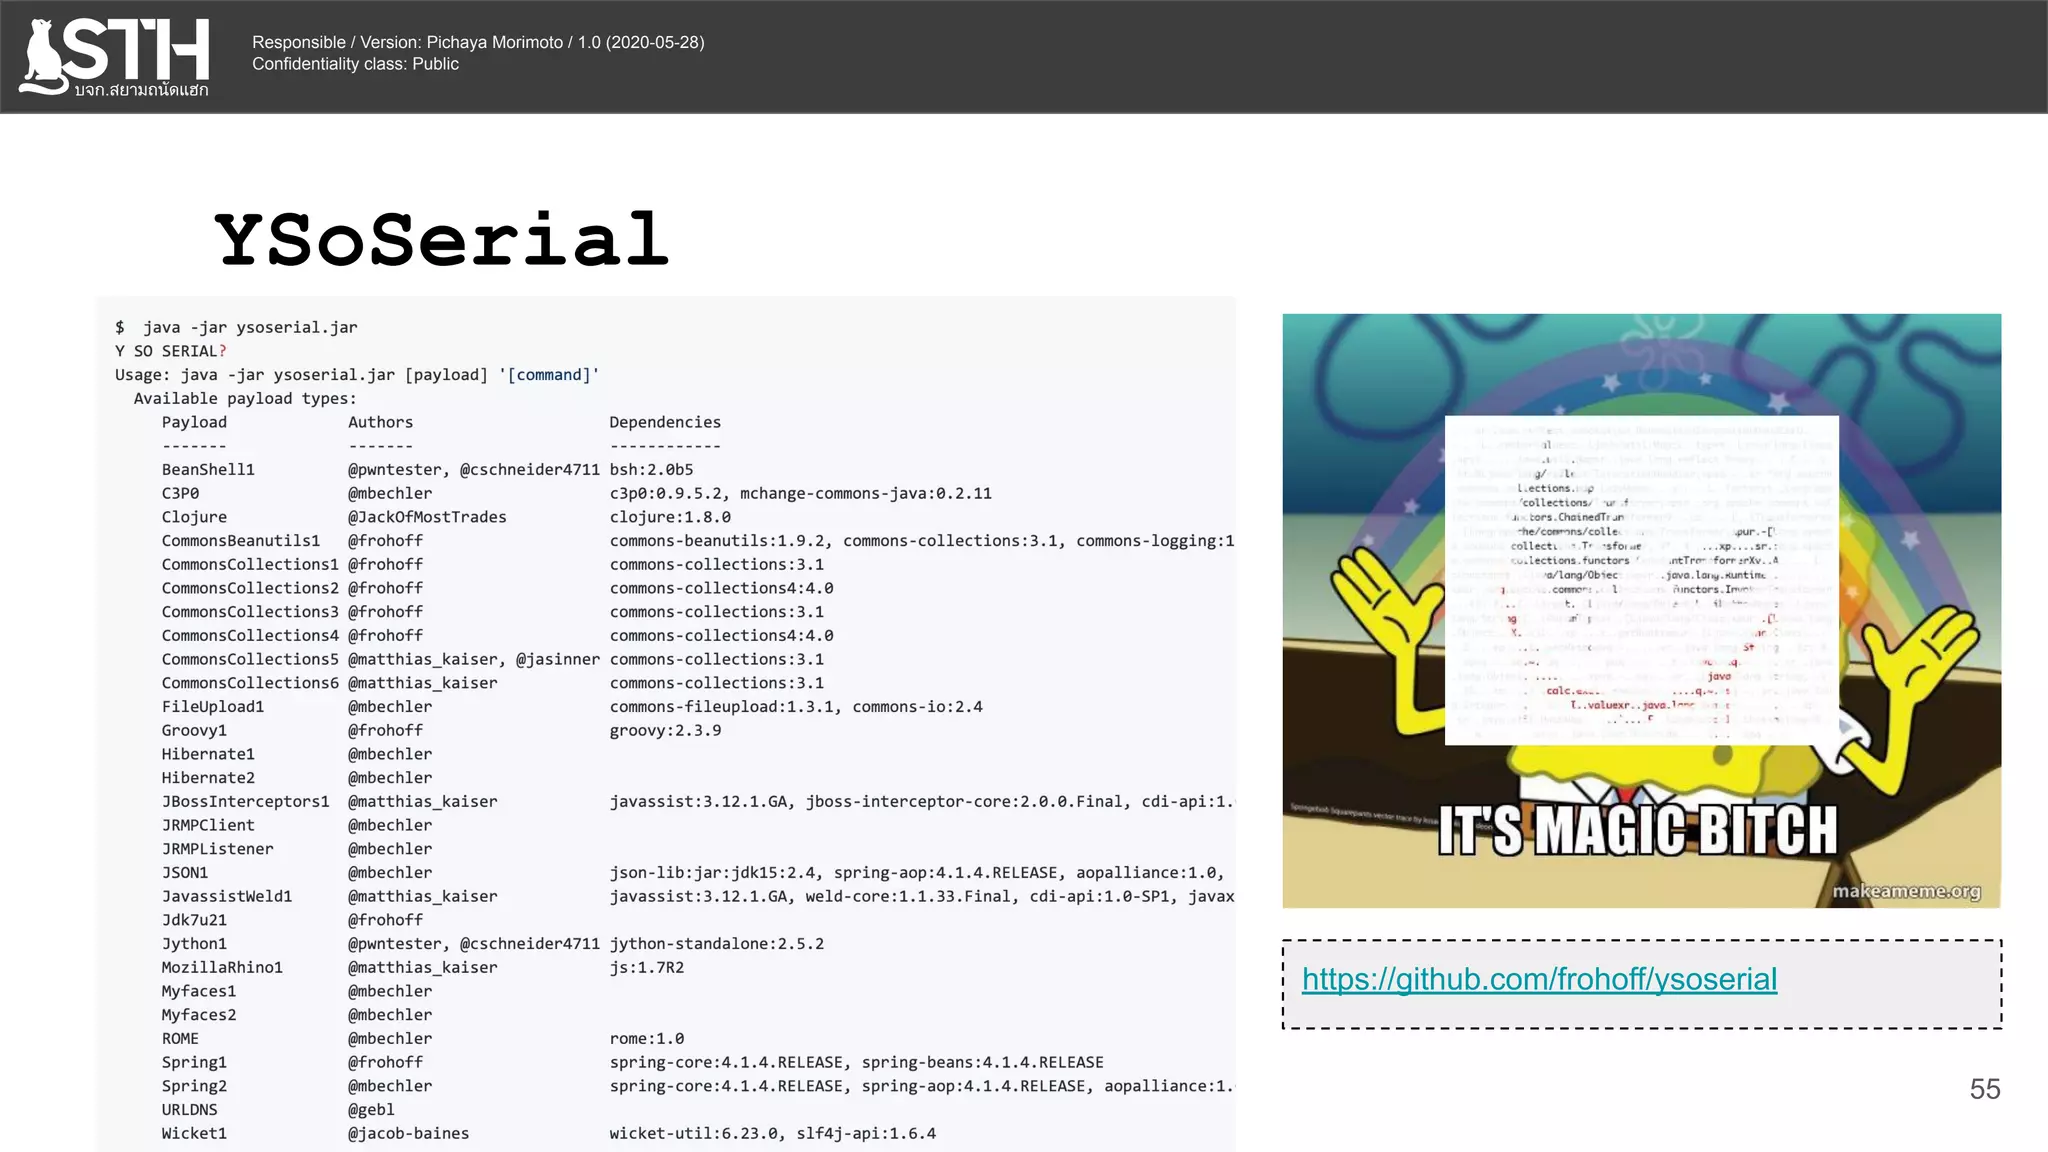
Task: Click the Payload column header
Action: [194, 422]
